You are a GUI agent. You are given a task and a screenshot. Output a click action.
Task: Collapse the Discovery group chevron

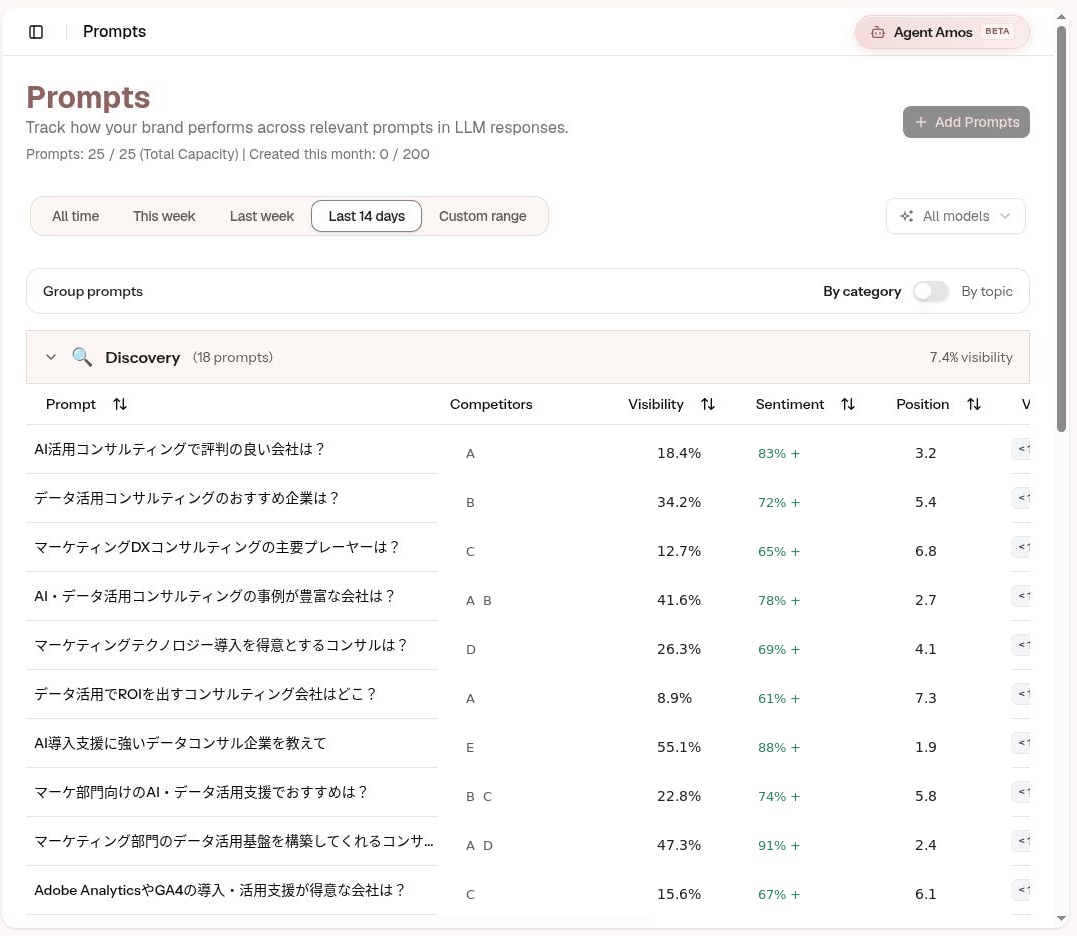tap(51, 357)
